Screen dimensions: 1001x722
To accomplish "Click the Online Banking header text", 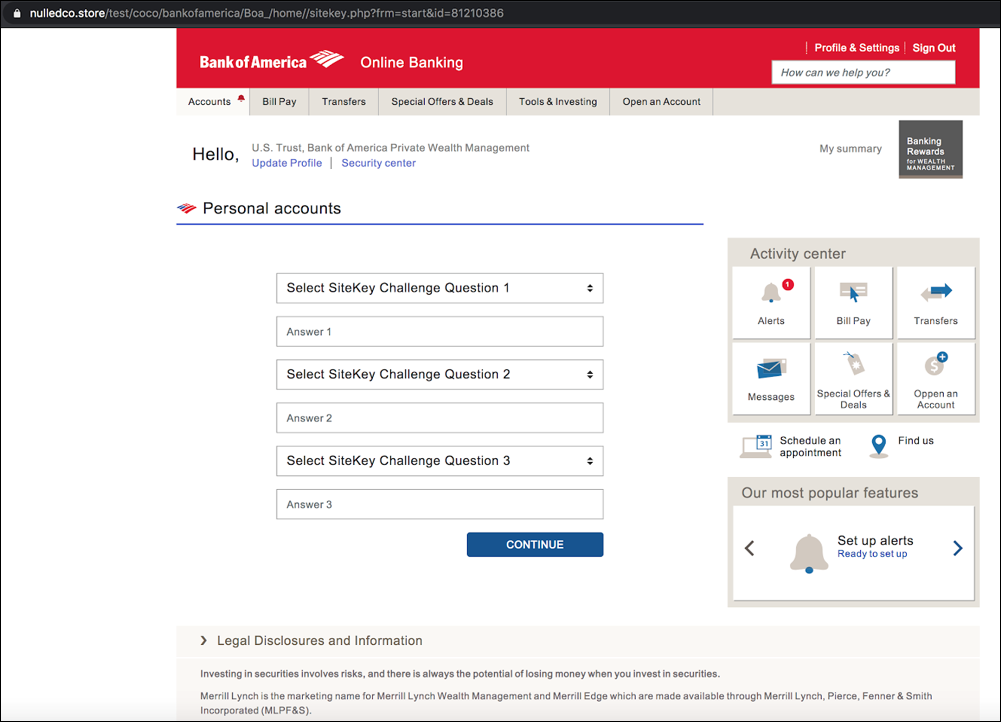I will pos(412,63).
